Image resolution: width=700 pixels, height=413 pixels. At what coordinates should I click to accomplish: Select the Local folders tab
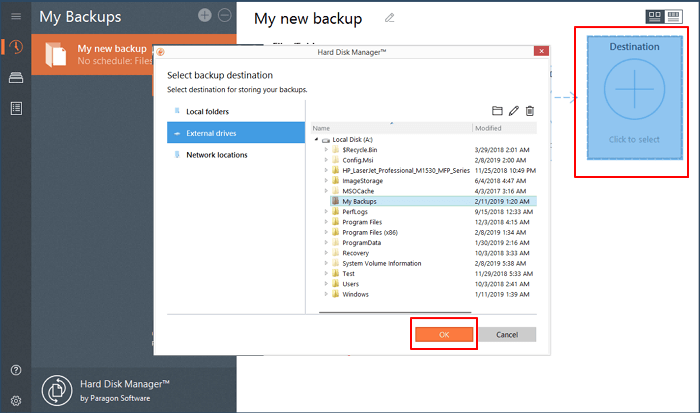tap(207, 111)
